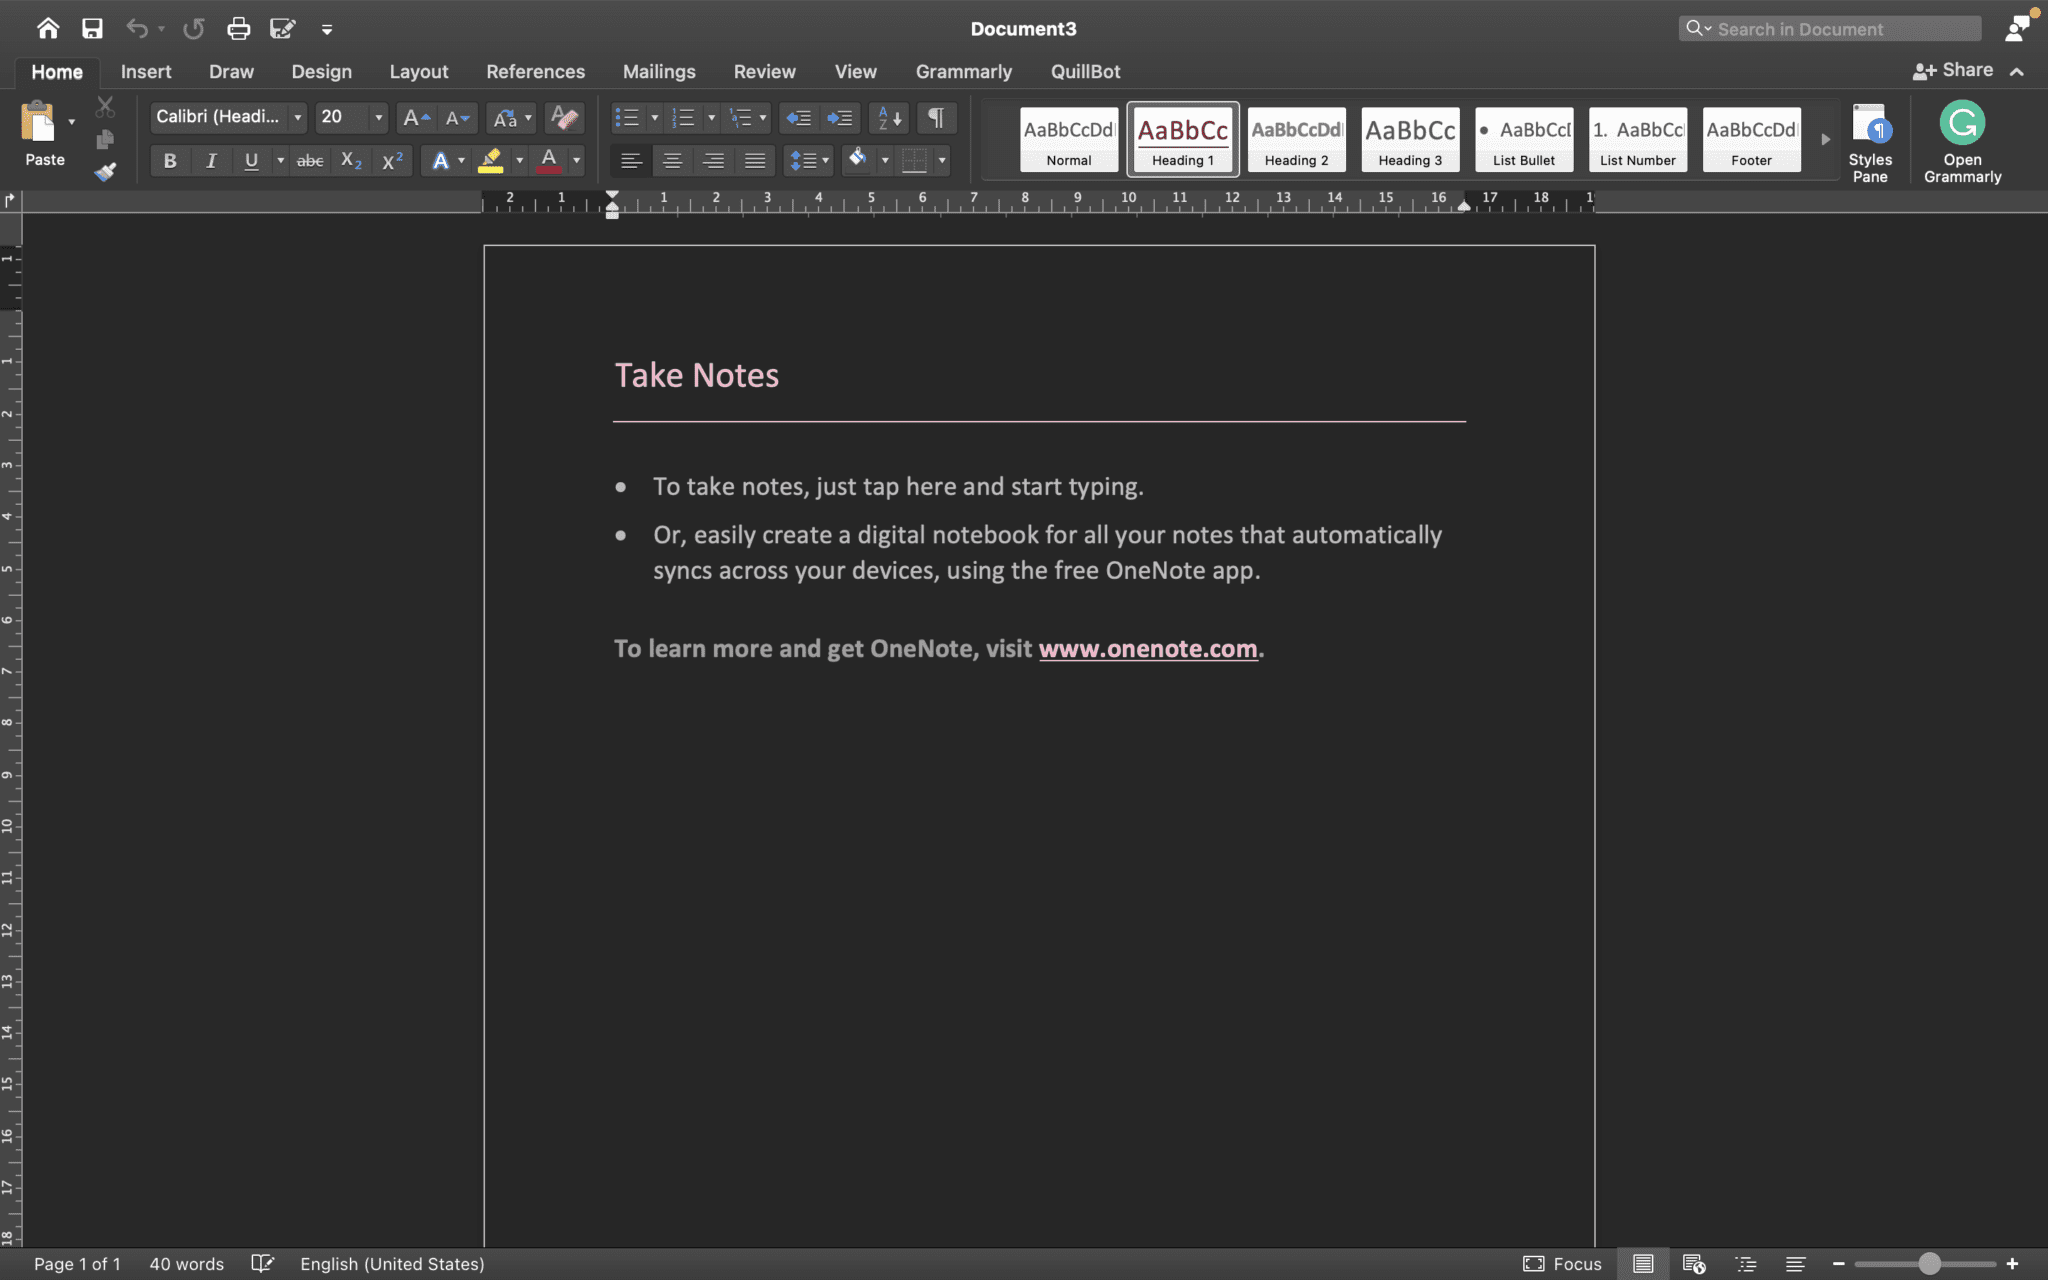Select the Format Painter brush
The width and height of the screenshot is (2048, 1280).
pos(104,171)
